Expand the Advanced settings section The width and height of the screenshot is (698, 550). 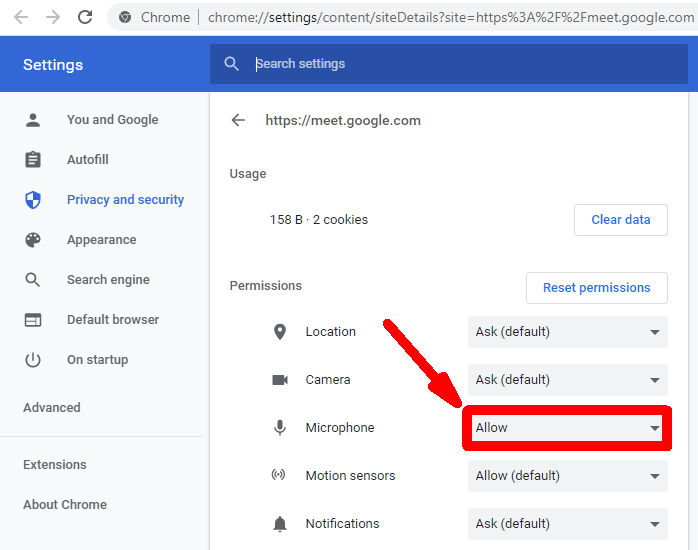pyautogui.click(x=52, y=408)
